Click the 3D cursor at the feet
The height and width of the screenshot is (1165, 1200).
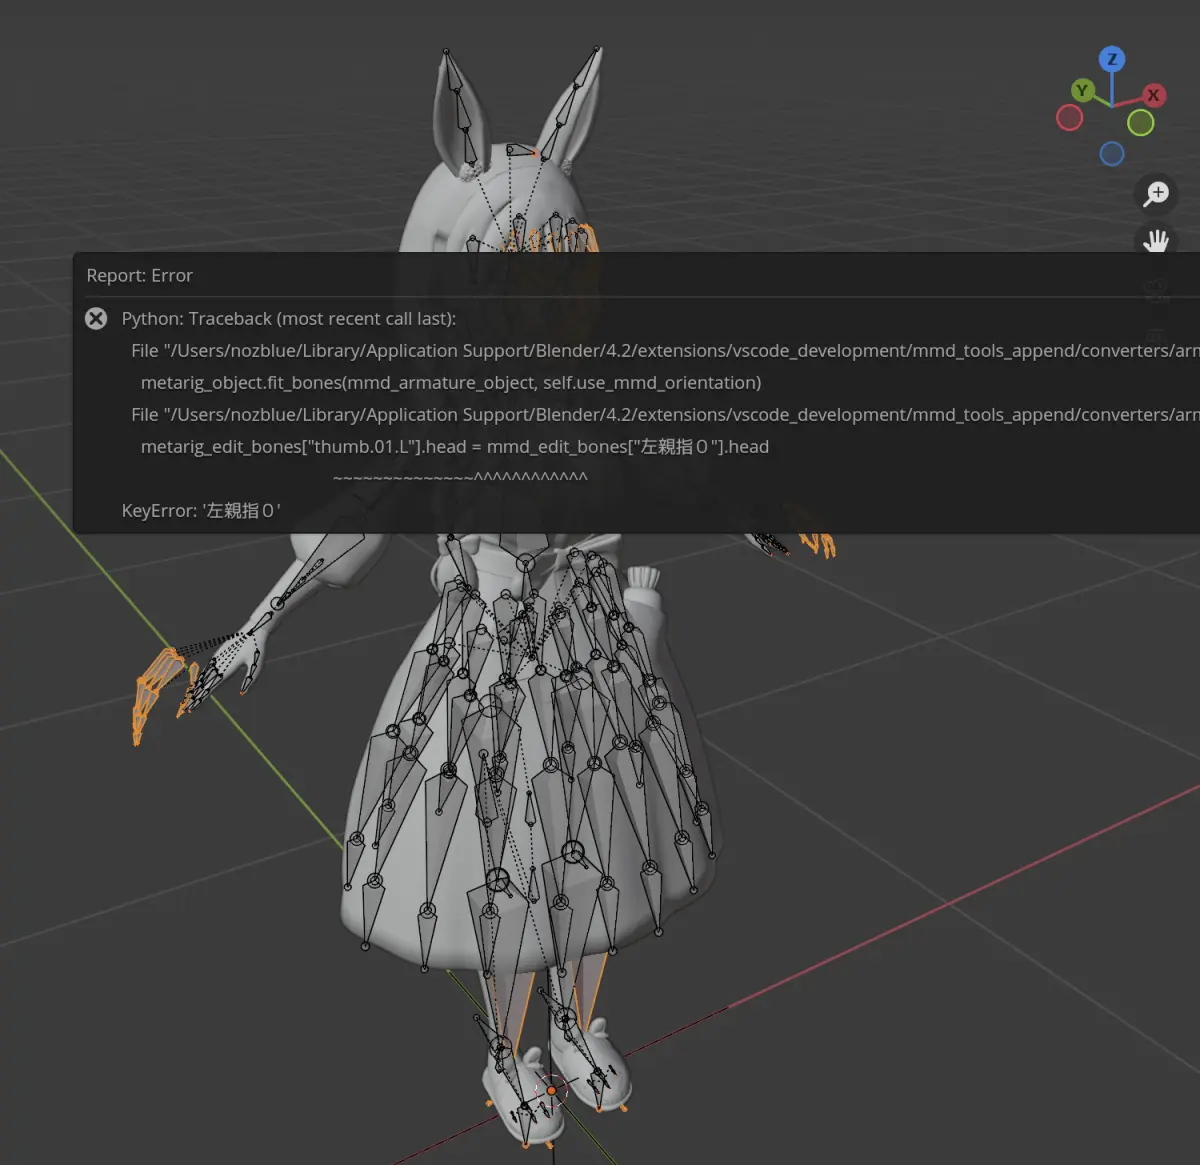pos(551,1090)
